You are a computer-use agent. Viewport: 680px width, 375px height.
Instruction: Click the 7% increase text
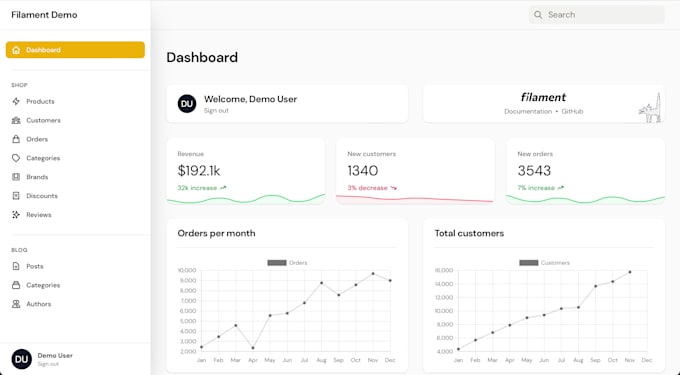(x=536, y=188)
